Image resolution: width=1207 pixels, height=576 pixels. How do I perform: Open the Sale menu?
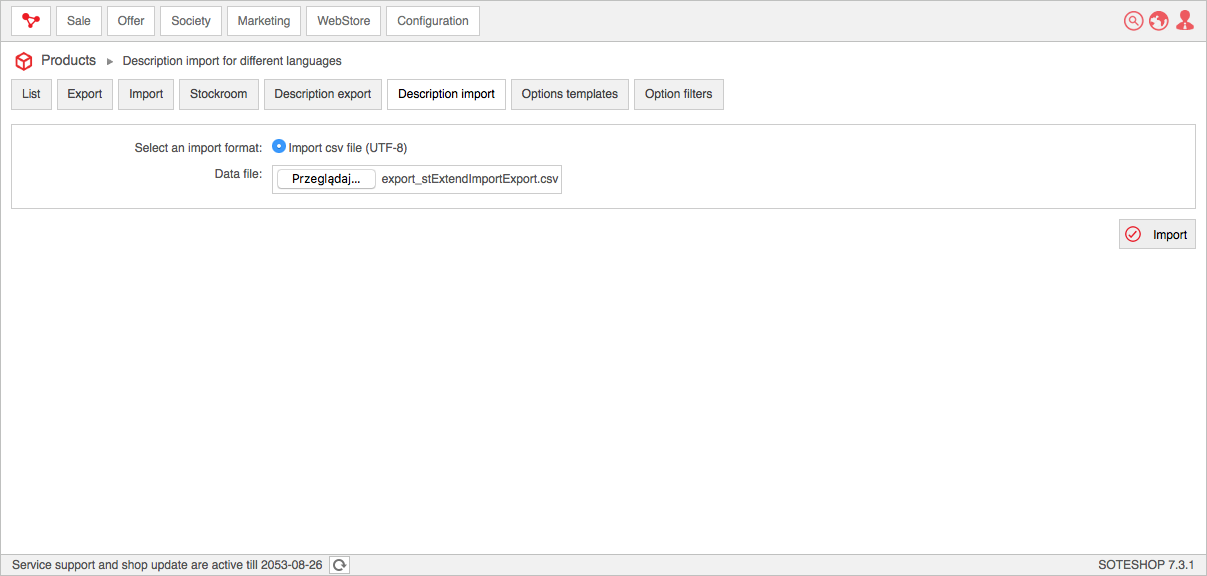point(79,21)
